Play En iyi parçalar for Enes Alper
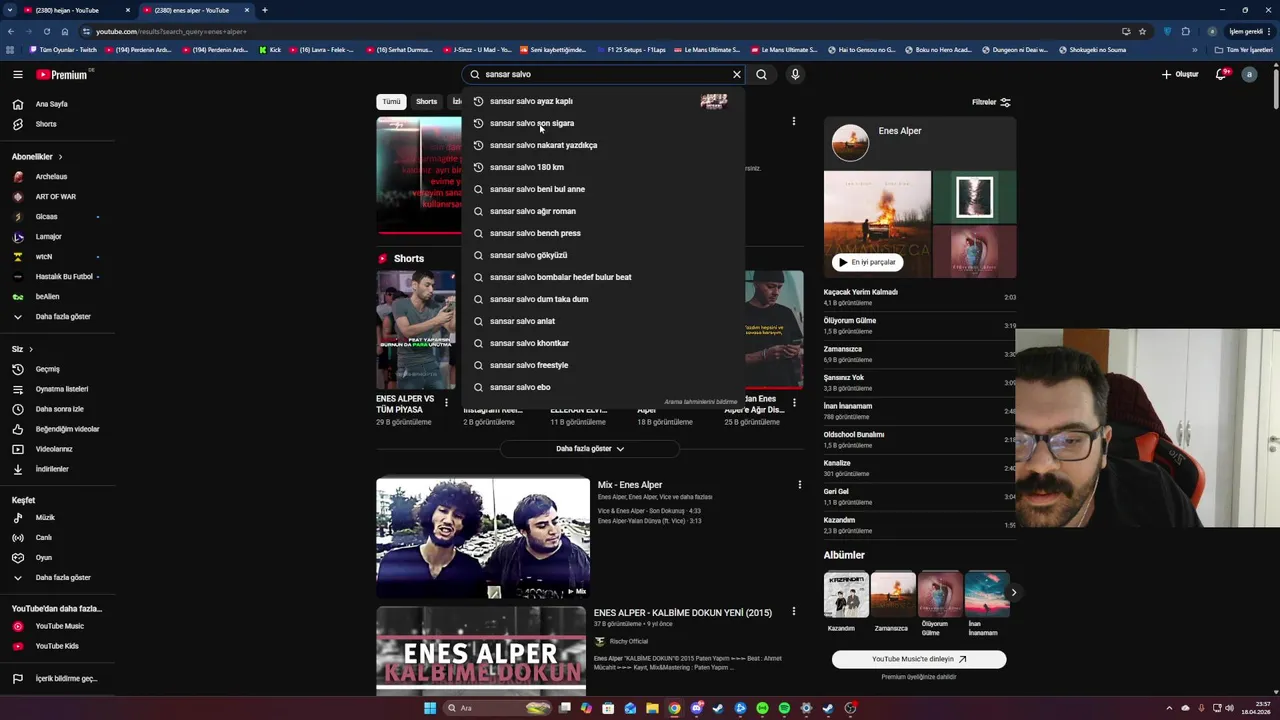This screenshot has width=1280, height=720. (x=868, y=262)
